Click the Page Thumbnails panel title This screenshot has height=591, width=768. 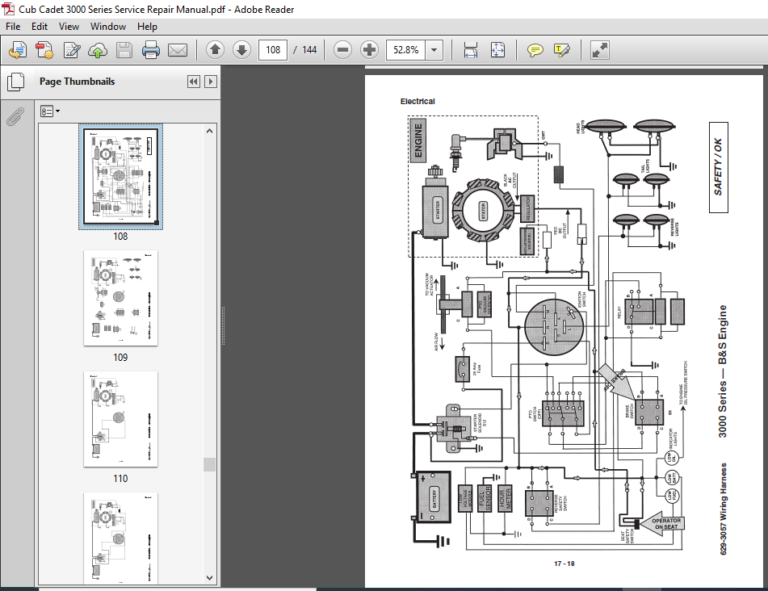[x=77, y=81]
